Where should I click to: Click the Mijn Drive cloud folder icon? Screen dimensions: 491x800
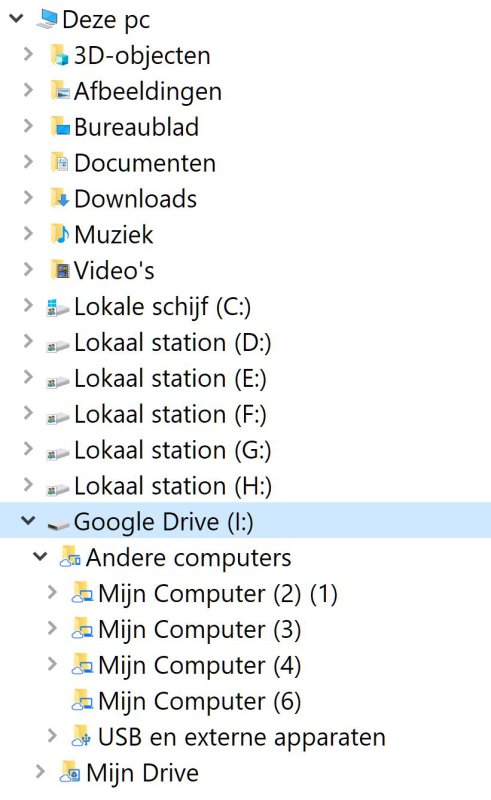tap(69, 772)
